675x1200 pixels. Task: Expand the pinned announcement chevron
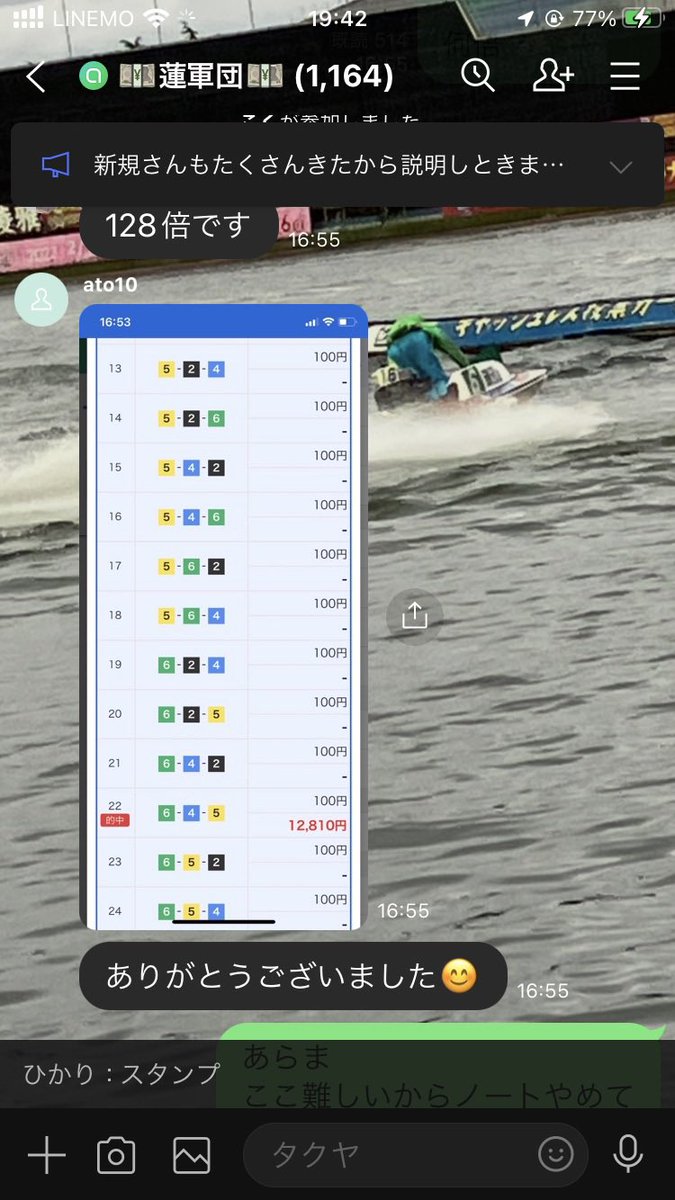(x=621, y=166)
